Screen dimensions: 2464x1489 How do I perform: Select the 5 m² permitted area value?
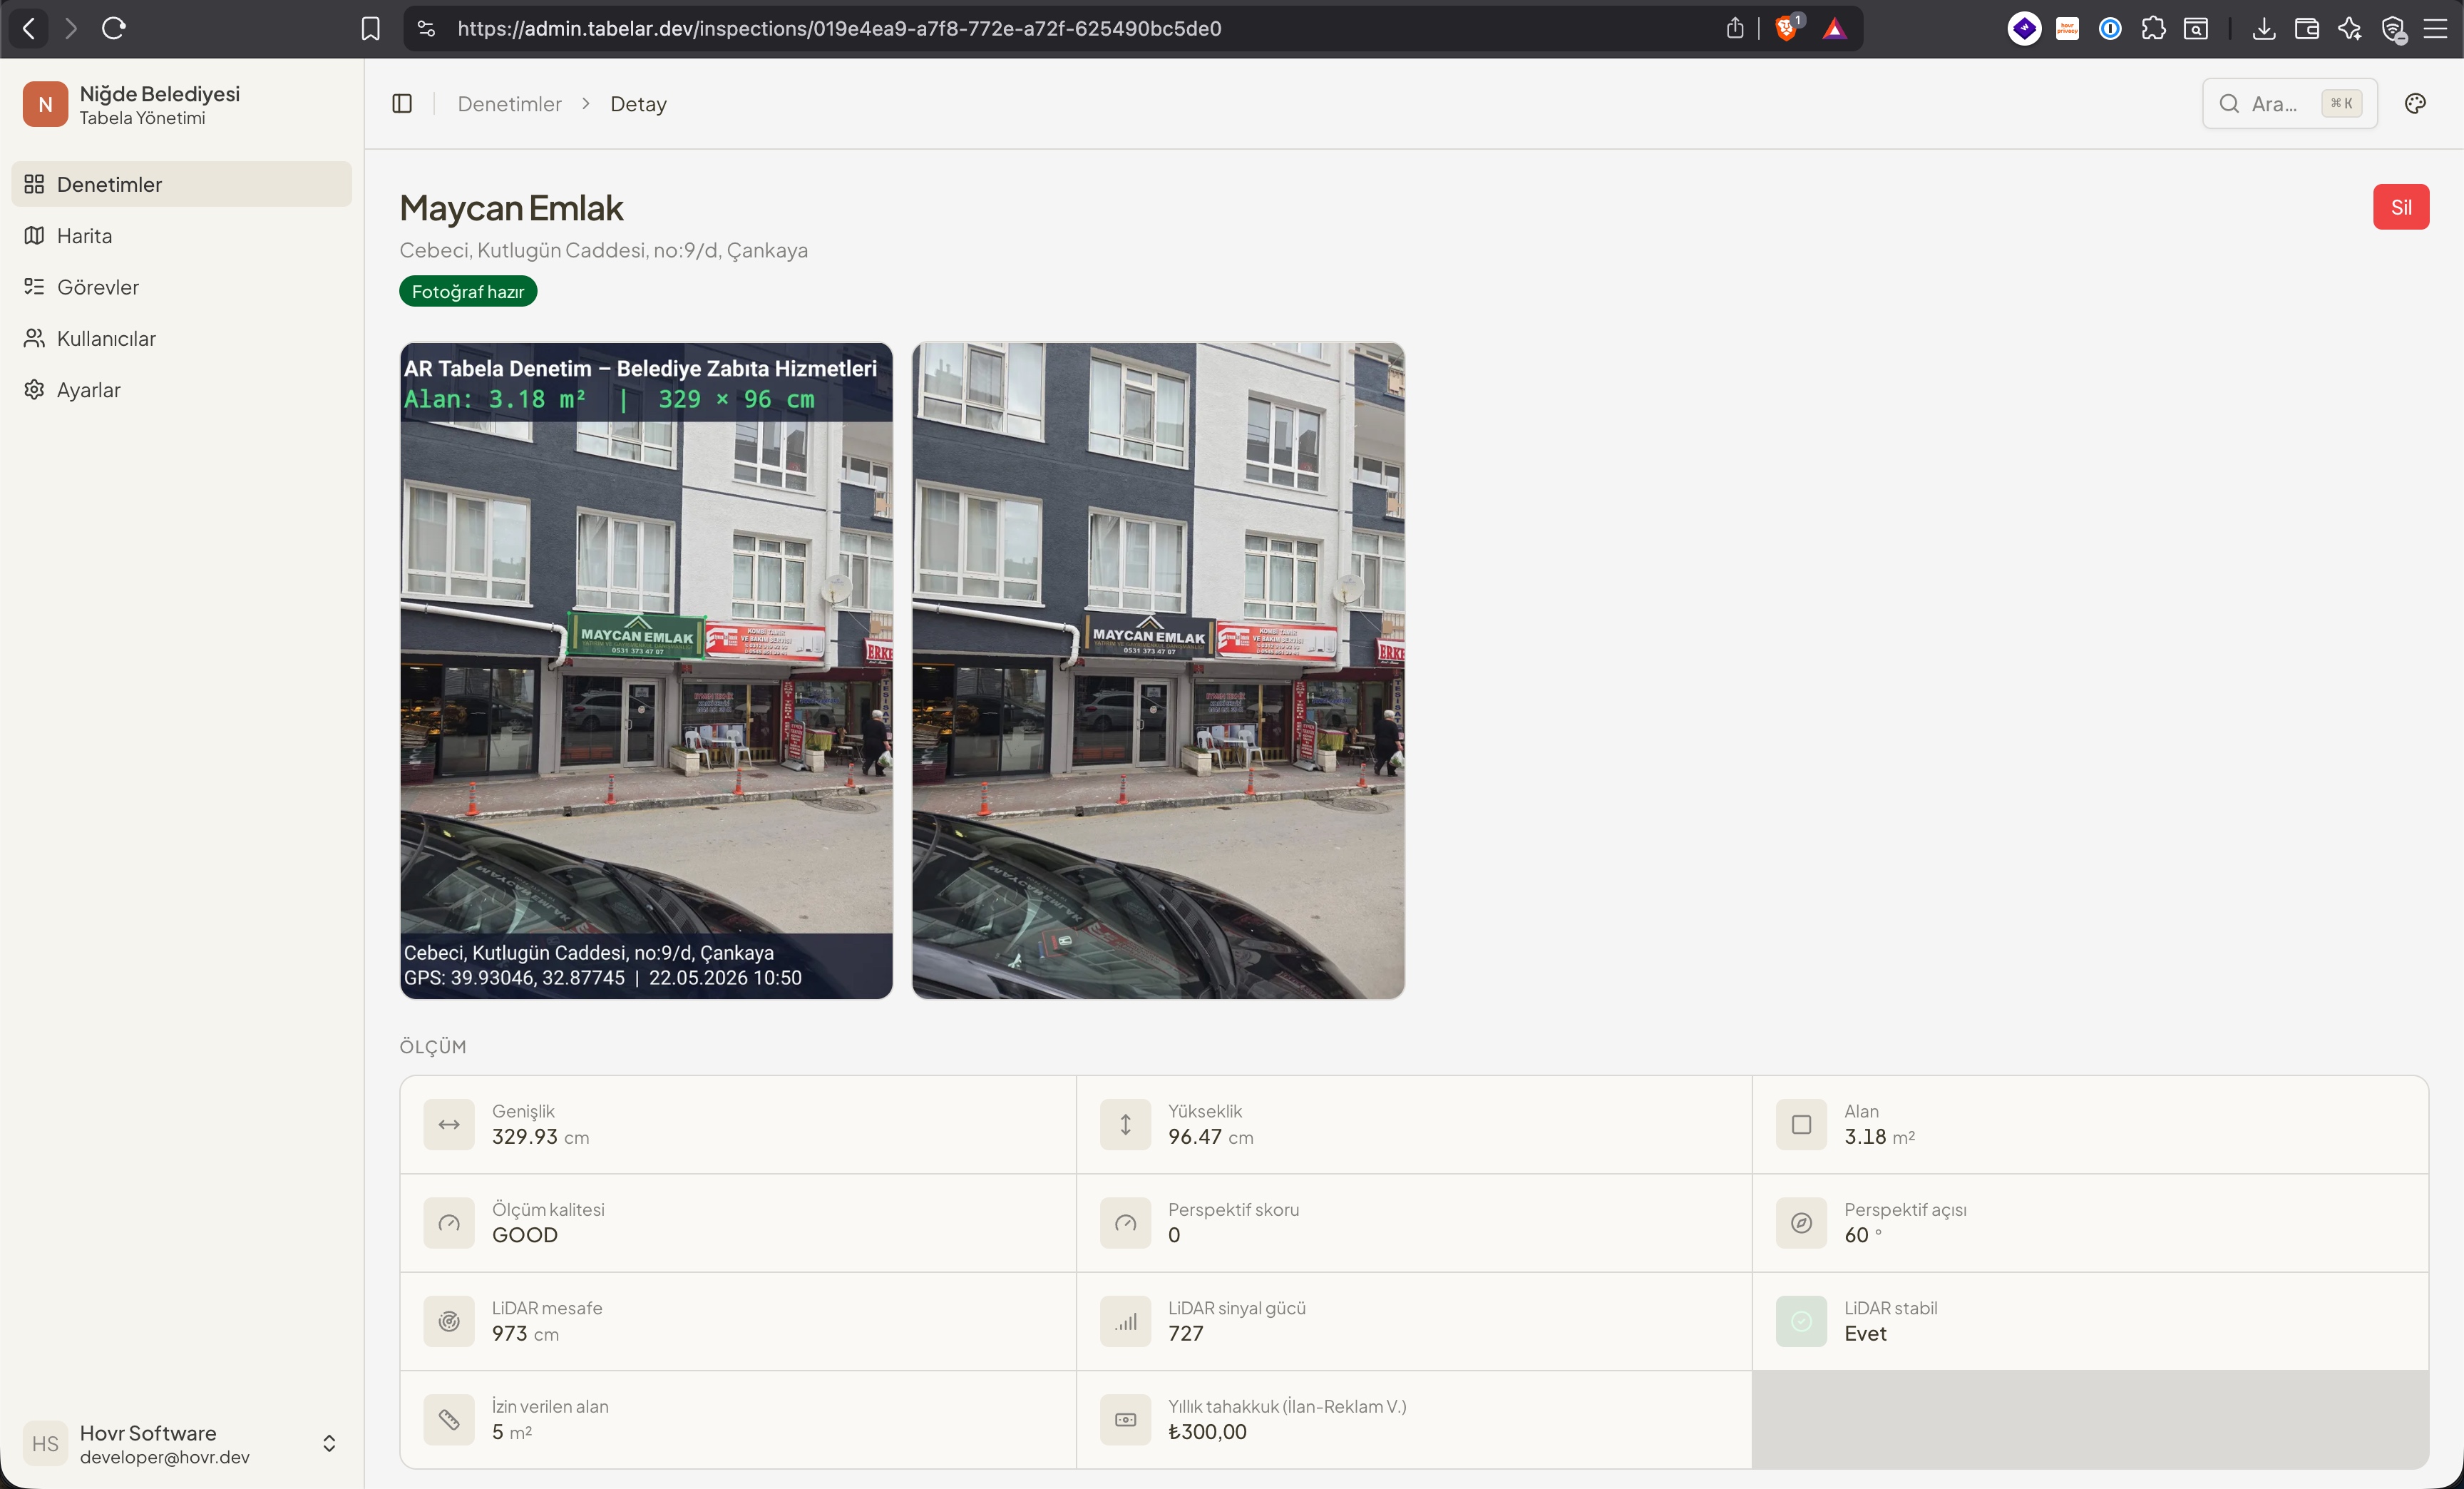pos(511,1432)
